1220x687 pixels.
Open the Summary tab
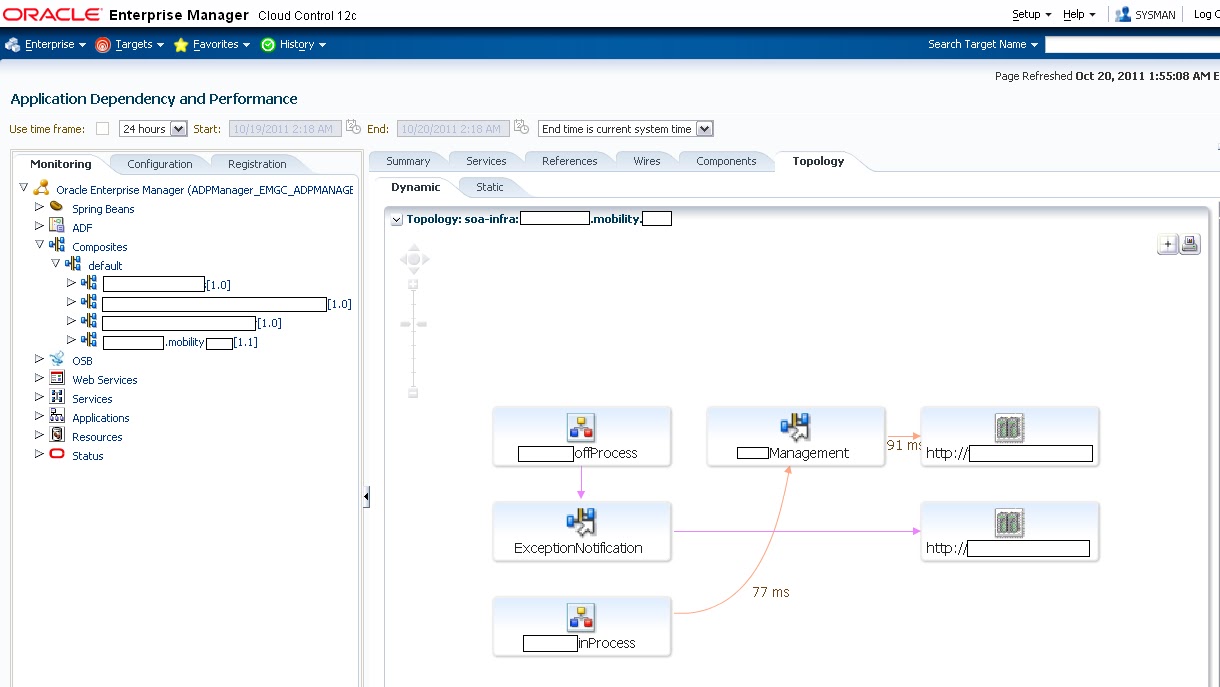click(408, 161)
